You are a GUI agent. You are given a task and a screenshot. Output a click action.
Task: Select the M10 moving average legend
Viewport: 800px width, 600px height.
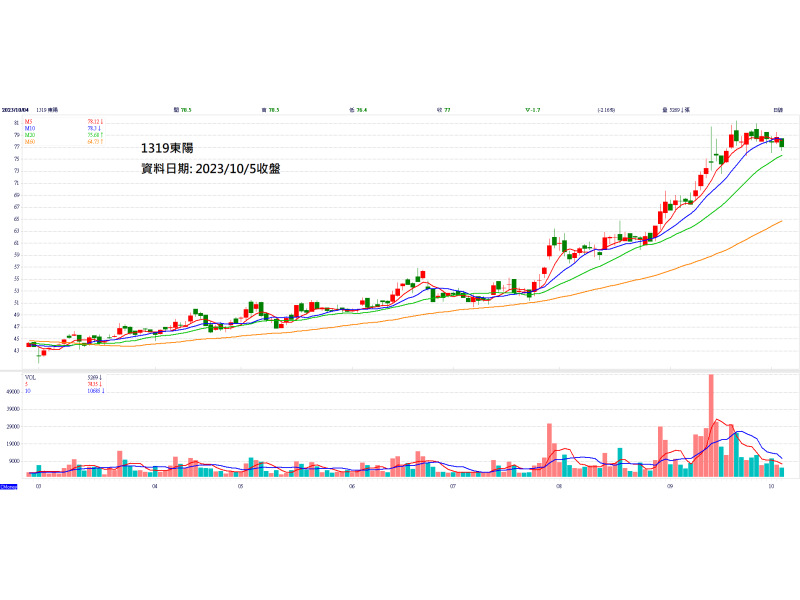[30, 128]
